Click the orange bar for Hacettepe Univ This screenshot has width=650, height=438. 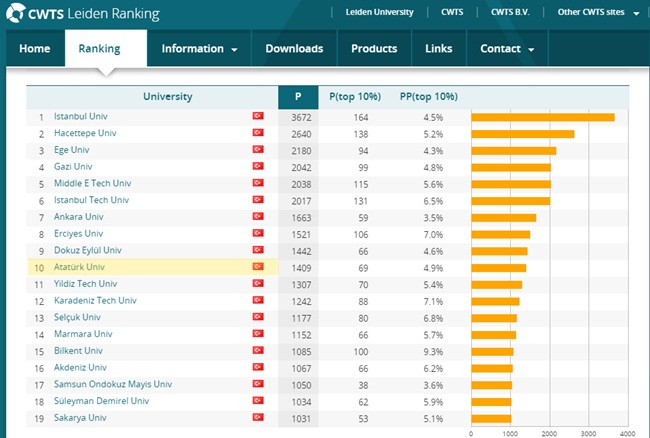pos(523,134)
